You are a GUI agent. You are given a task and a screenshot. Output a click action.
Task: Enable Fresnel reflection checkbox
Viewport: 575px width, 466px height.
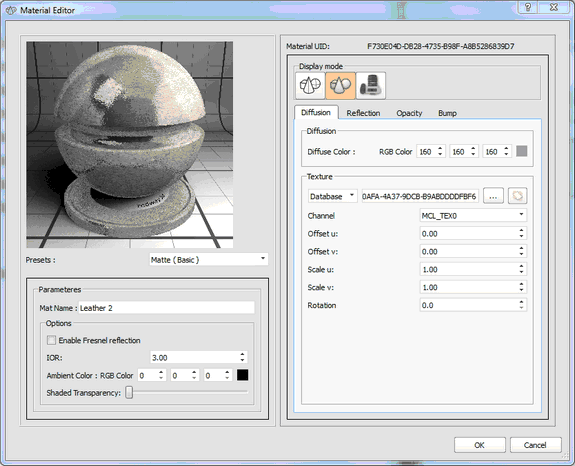tap(51, 340)
